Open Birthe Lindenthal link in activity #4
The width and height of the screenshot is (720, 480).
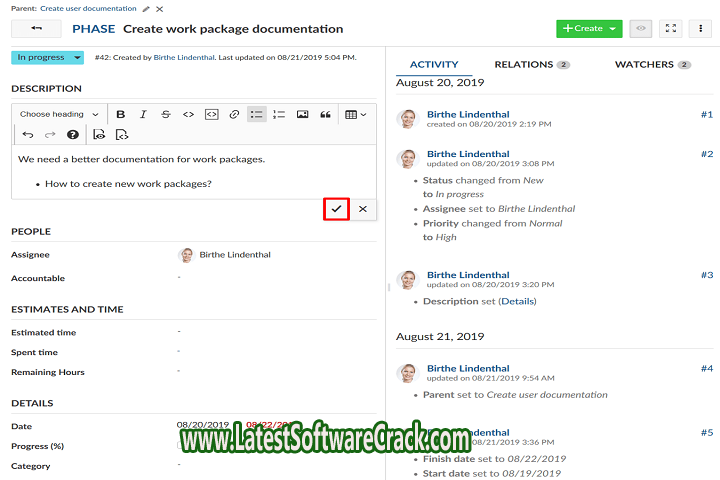[468, 368]
